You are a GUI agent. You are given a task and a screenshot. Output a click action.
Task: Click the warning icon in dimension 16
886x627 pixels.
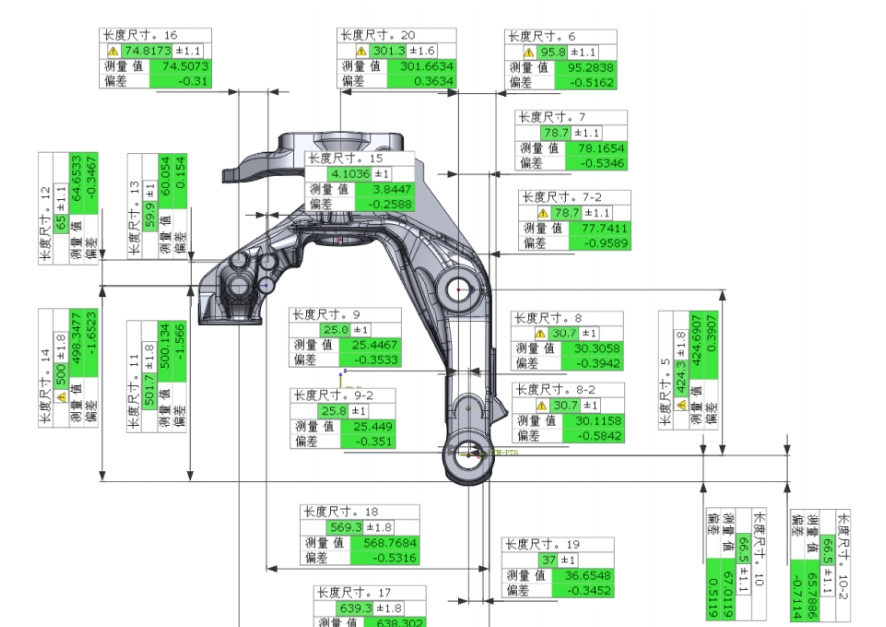(x=113, y=51)
